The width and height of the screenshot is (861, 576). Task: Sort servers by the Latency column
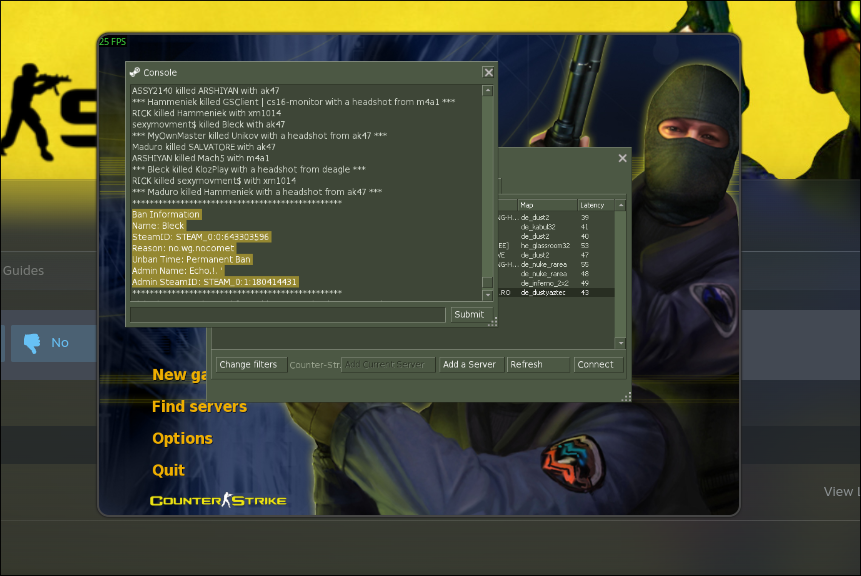click(x=596, y=205)
